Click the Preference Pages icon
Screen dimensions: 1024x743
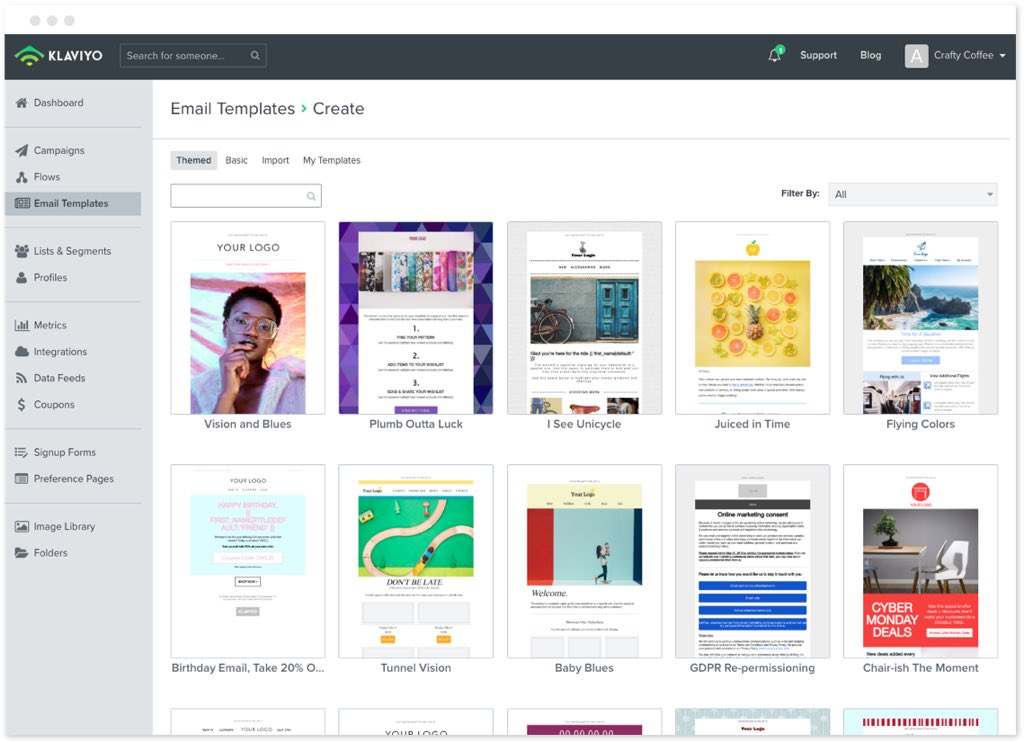click(x=22, y=479)
